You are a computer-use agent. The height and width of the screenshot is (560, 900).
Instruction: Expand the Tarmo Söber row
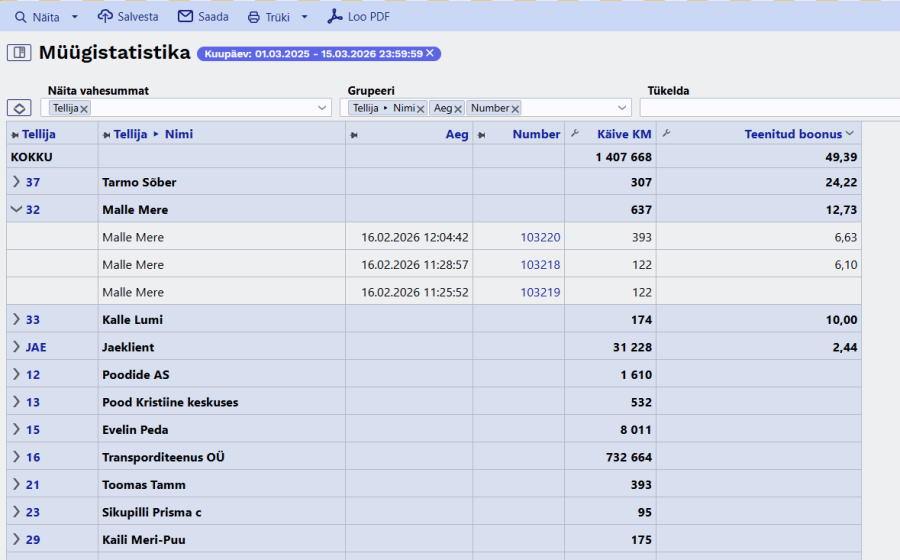(16, 182)
